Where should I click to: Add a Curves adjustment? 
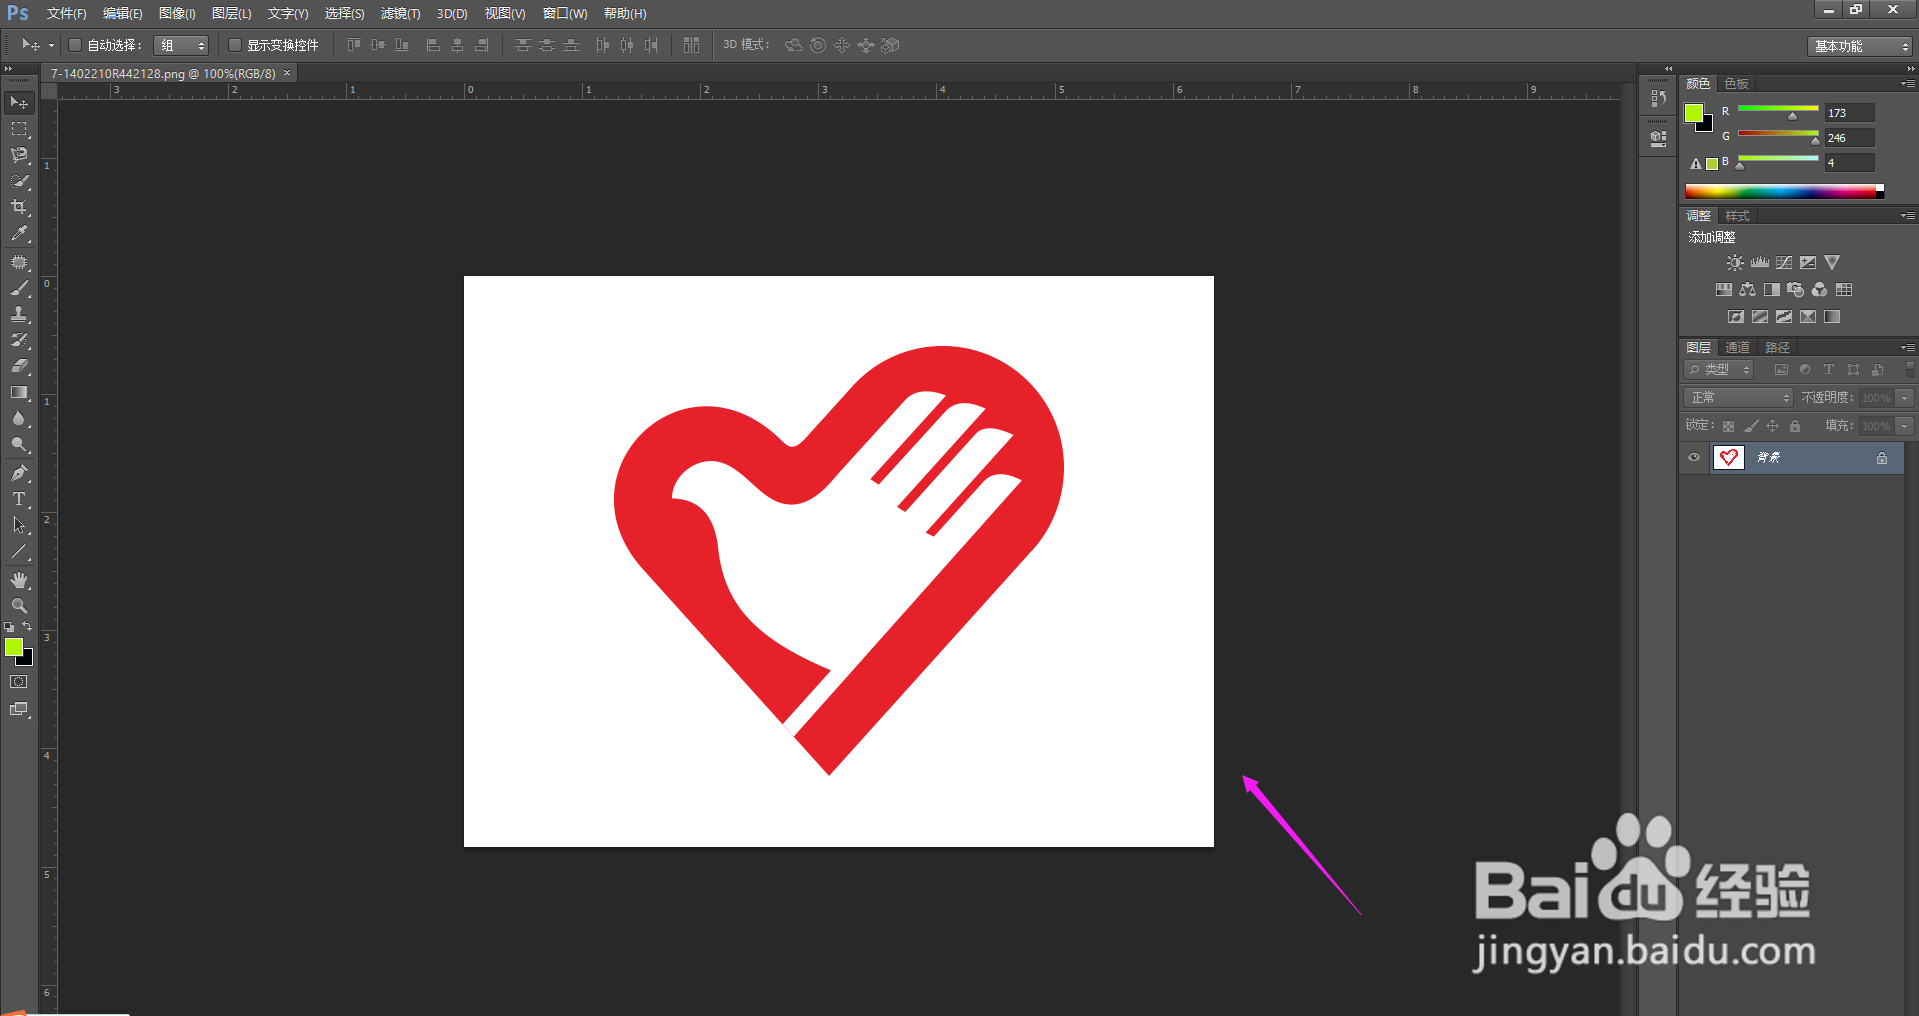(x=1784, y=263)
